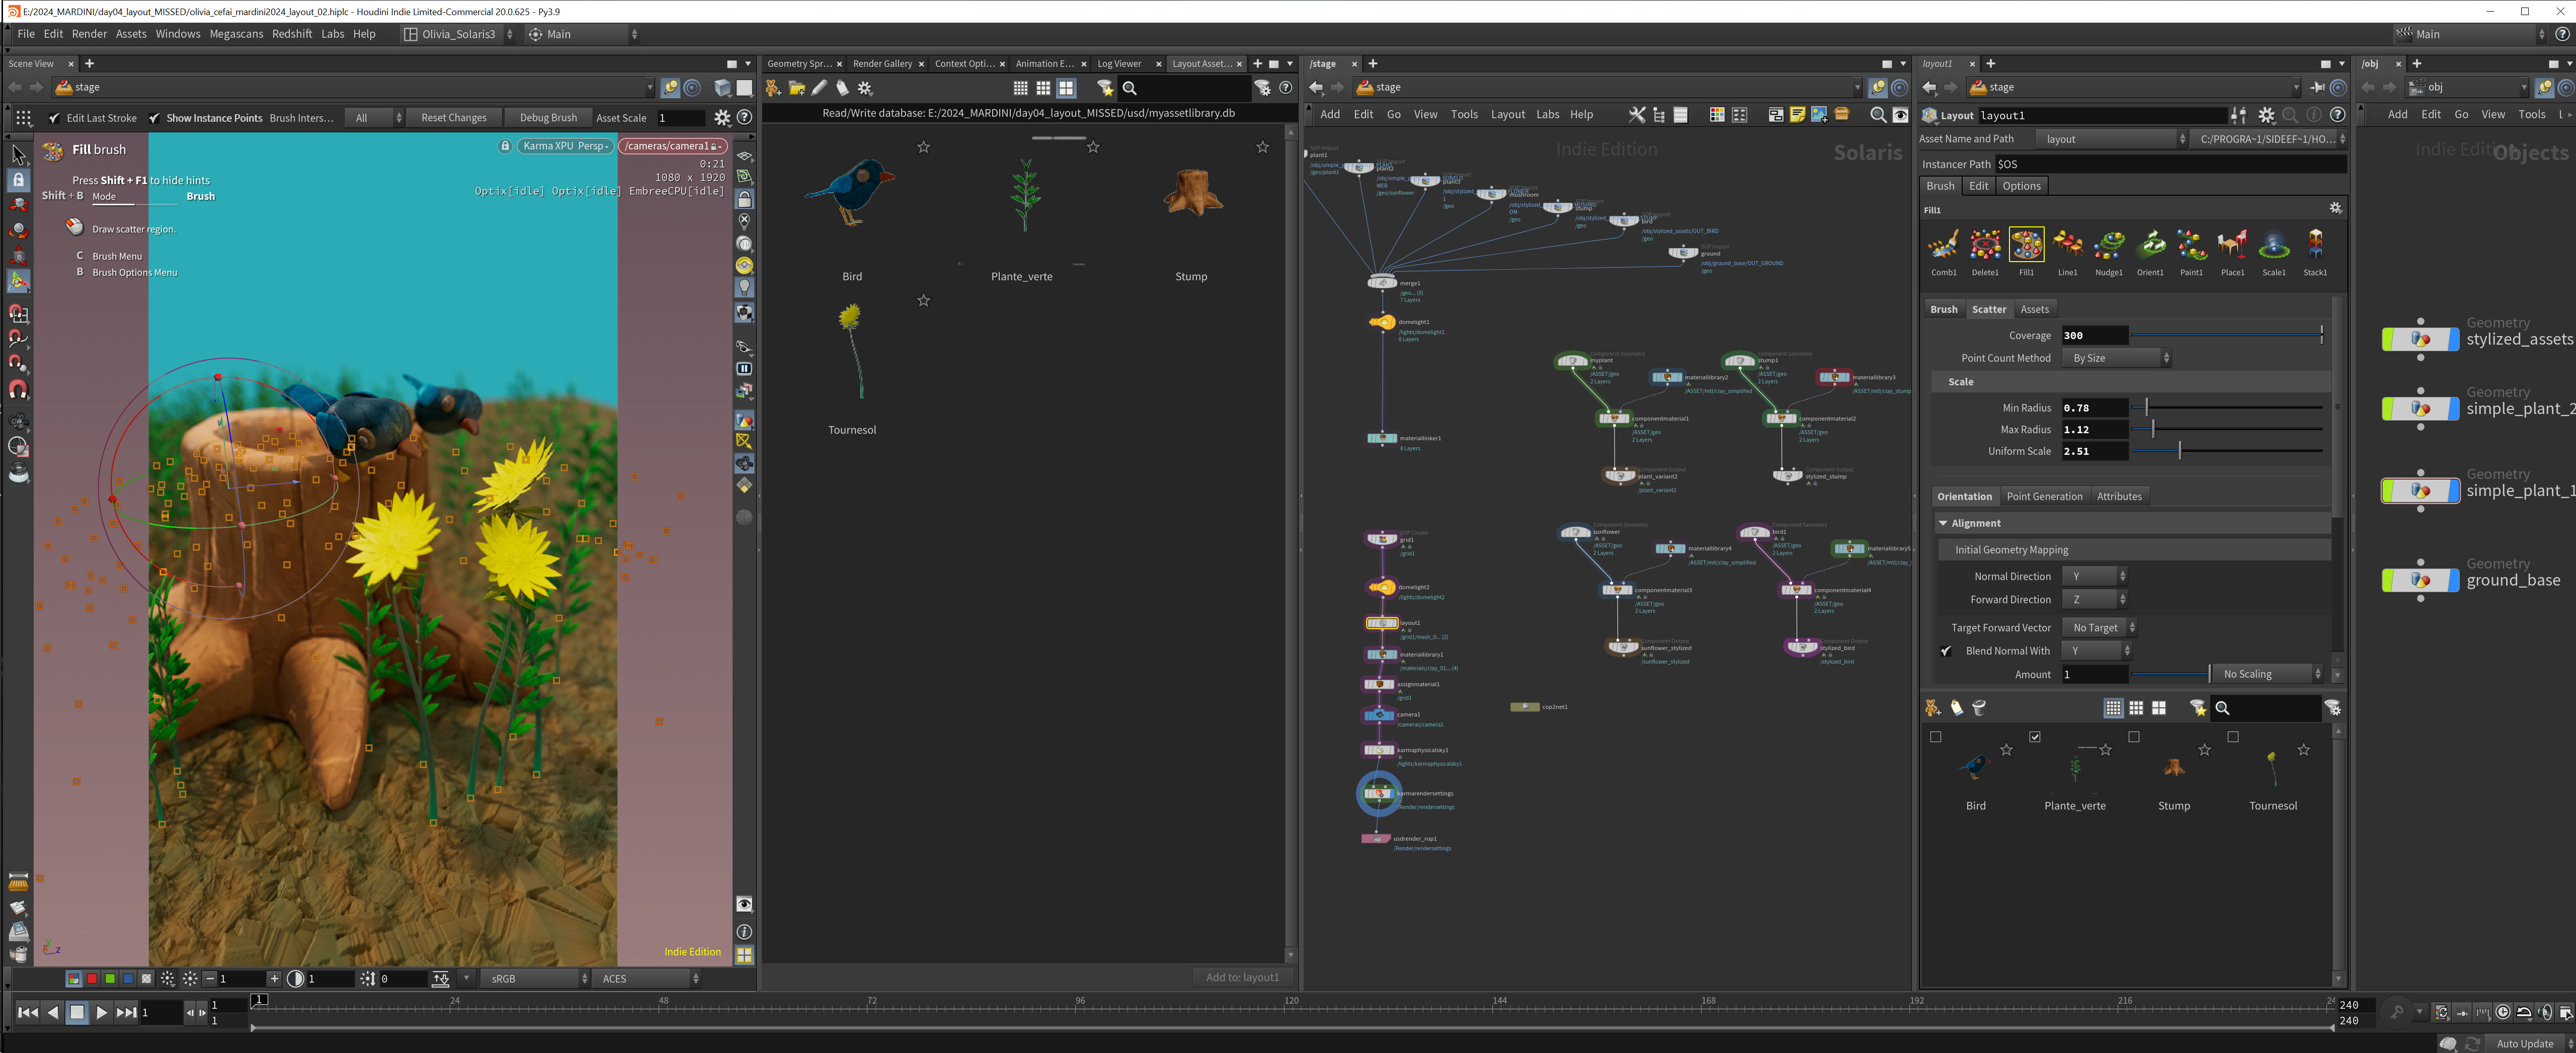Click the trash bucket icon in layout assets
Viewport: 2576px width, 1053px height.
tap(1978, 708)
